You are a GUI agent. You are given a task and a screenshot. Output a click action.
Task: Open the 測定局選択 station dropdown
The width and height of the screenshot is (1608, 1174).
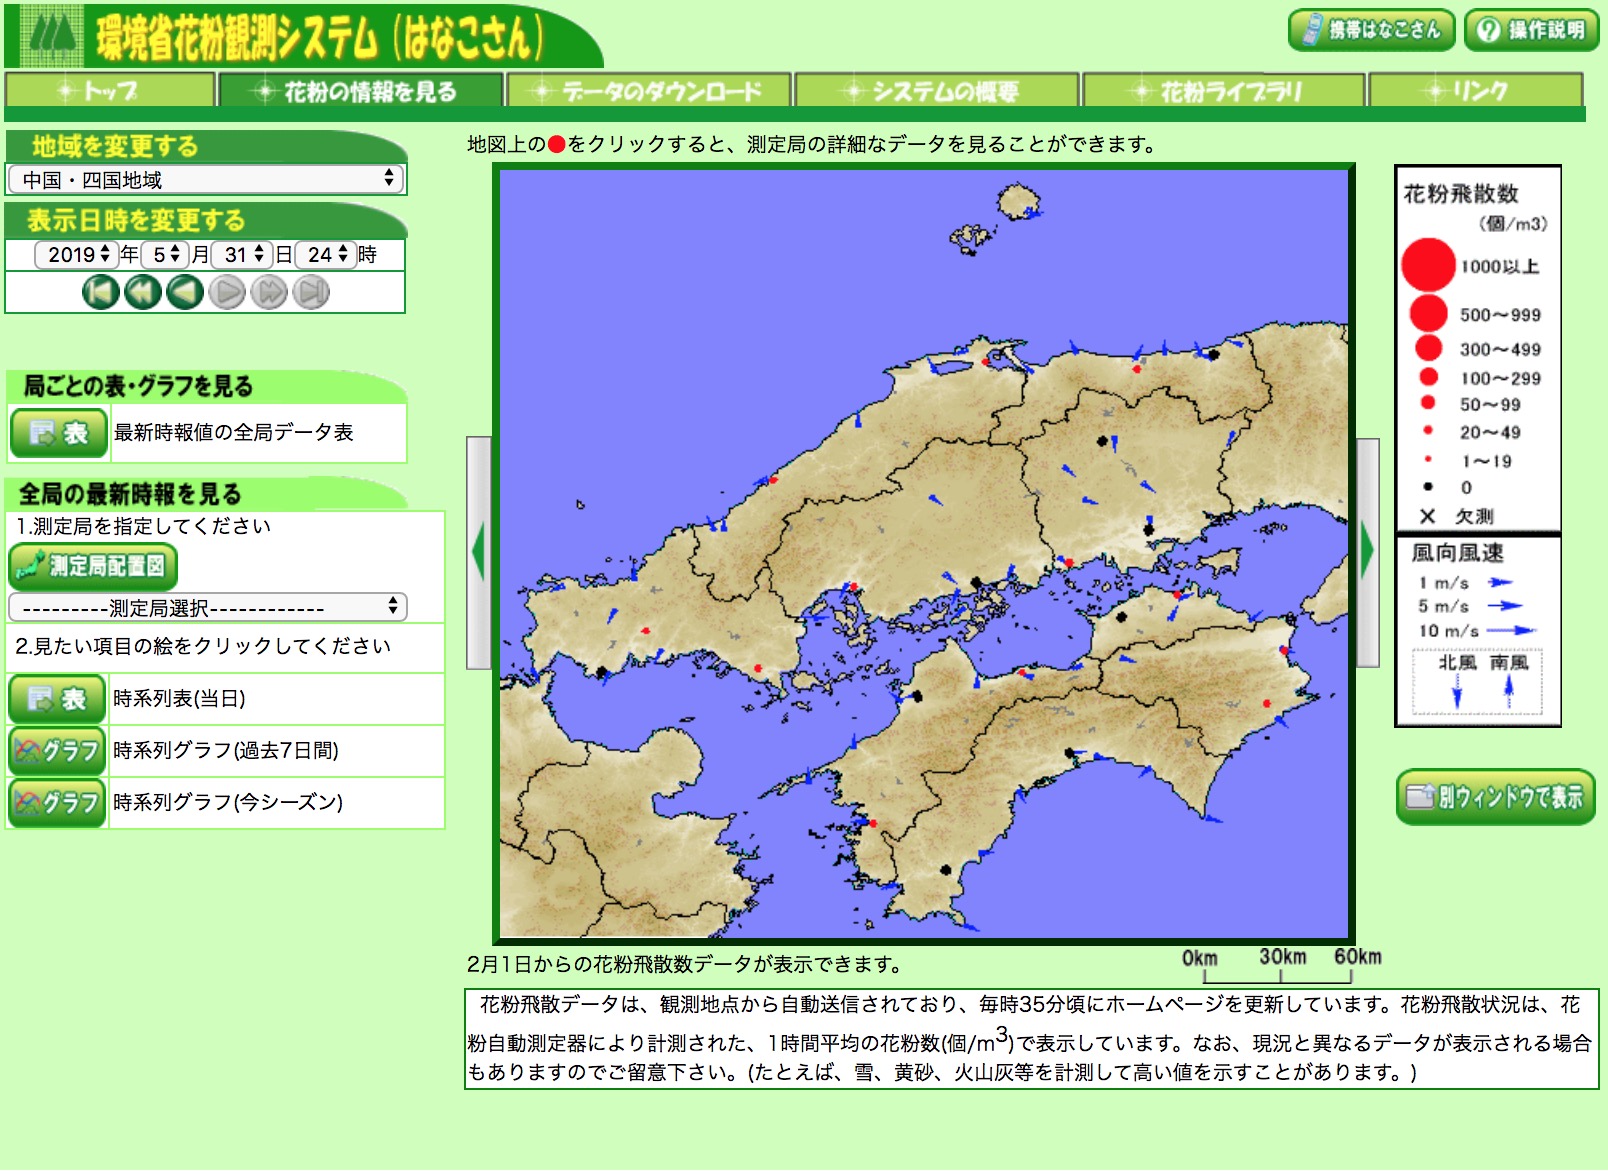(x=207, y=608)
